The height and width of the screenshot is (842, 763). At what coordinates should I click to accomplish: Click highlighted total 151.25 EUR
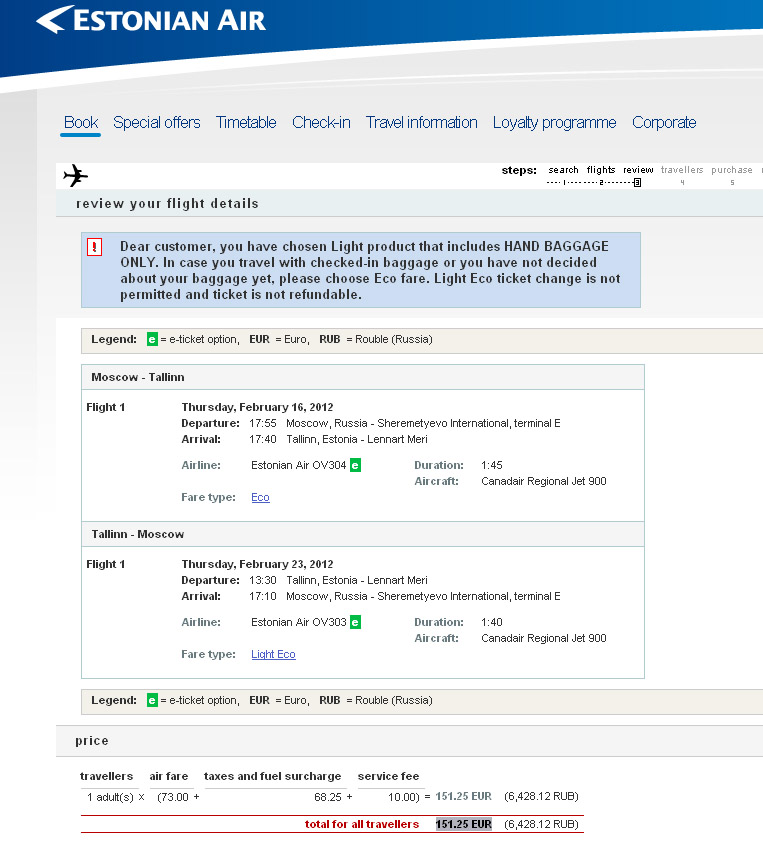(x=463, y=824)
